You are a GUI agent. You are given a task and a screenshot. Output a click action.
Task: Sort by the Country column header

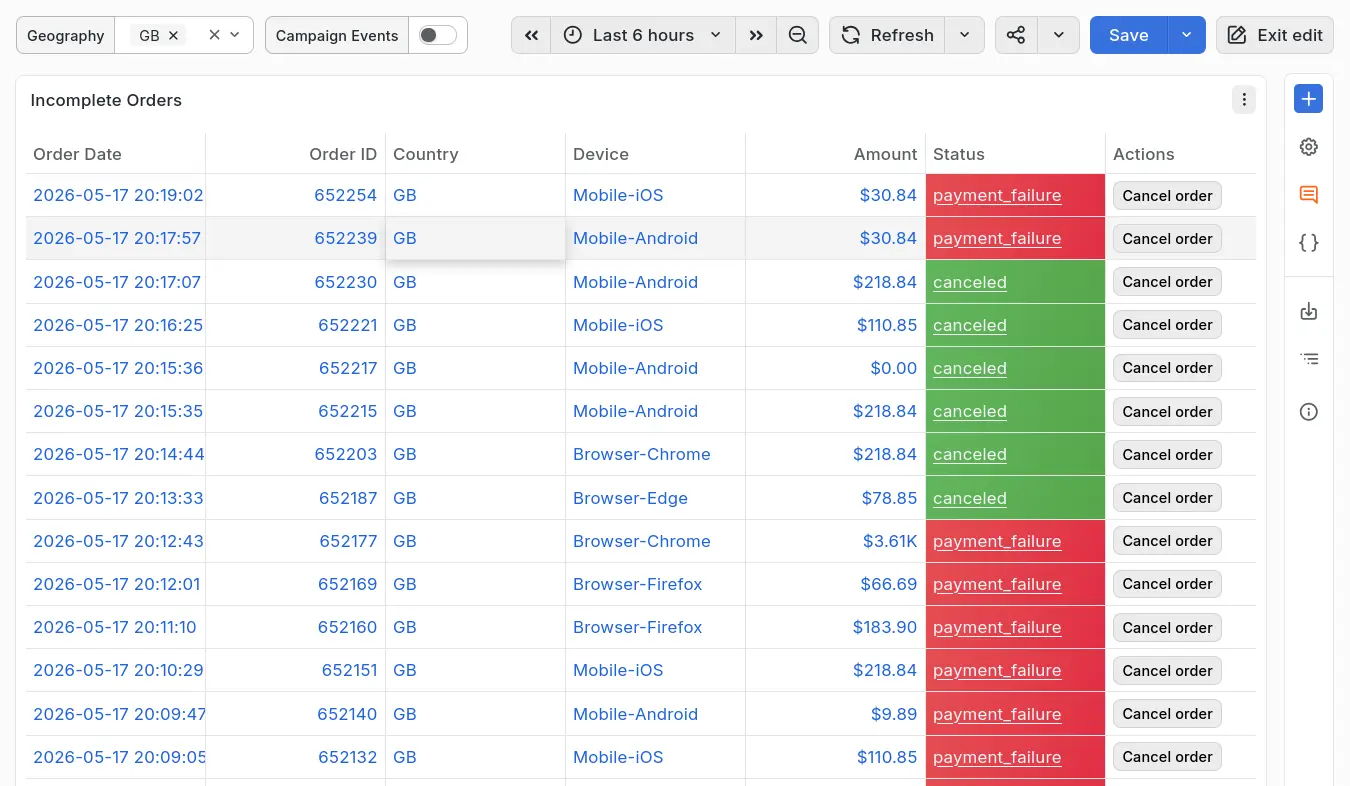426,154
